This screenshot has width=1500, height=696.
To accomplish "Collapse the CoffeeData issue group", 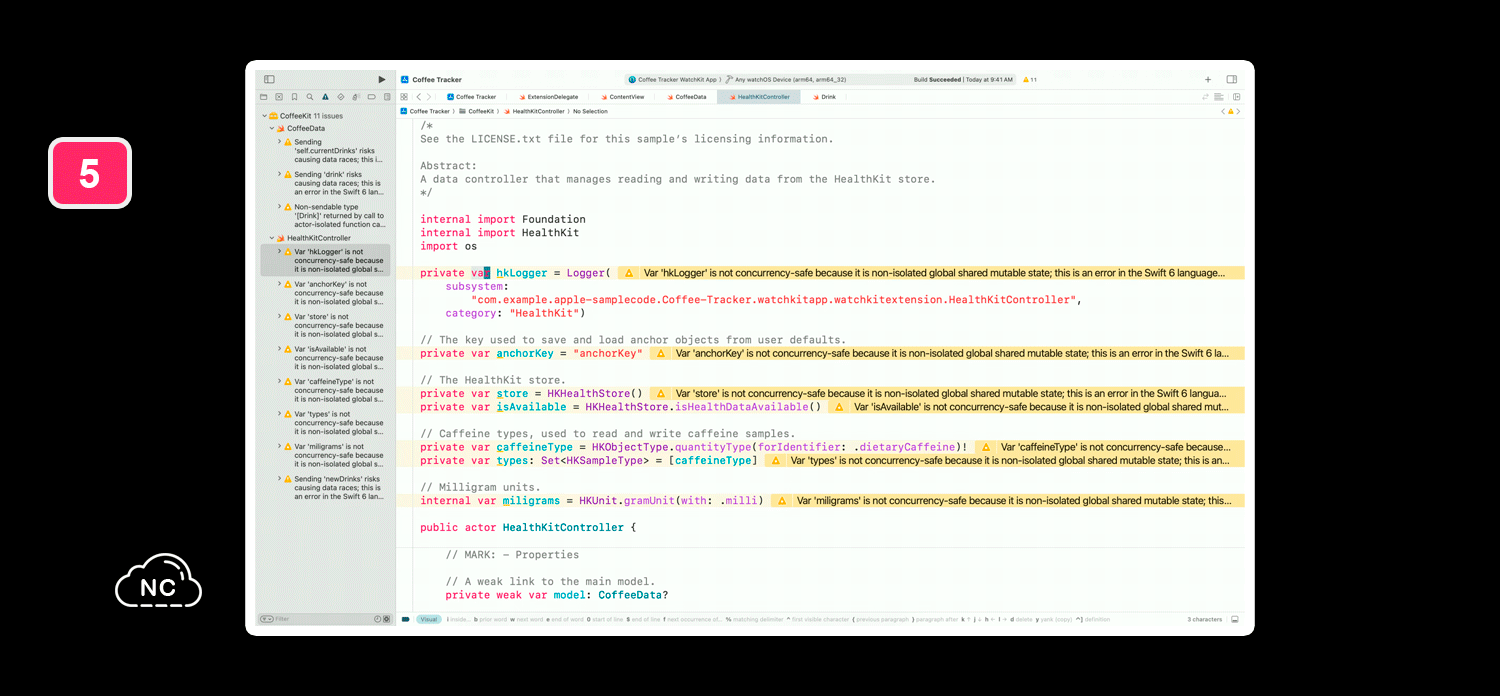I will pos(271,128).
